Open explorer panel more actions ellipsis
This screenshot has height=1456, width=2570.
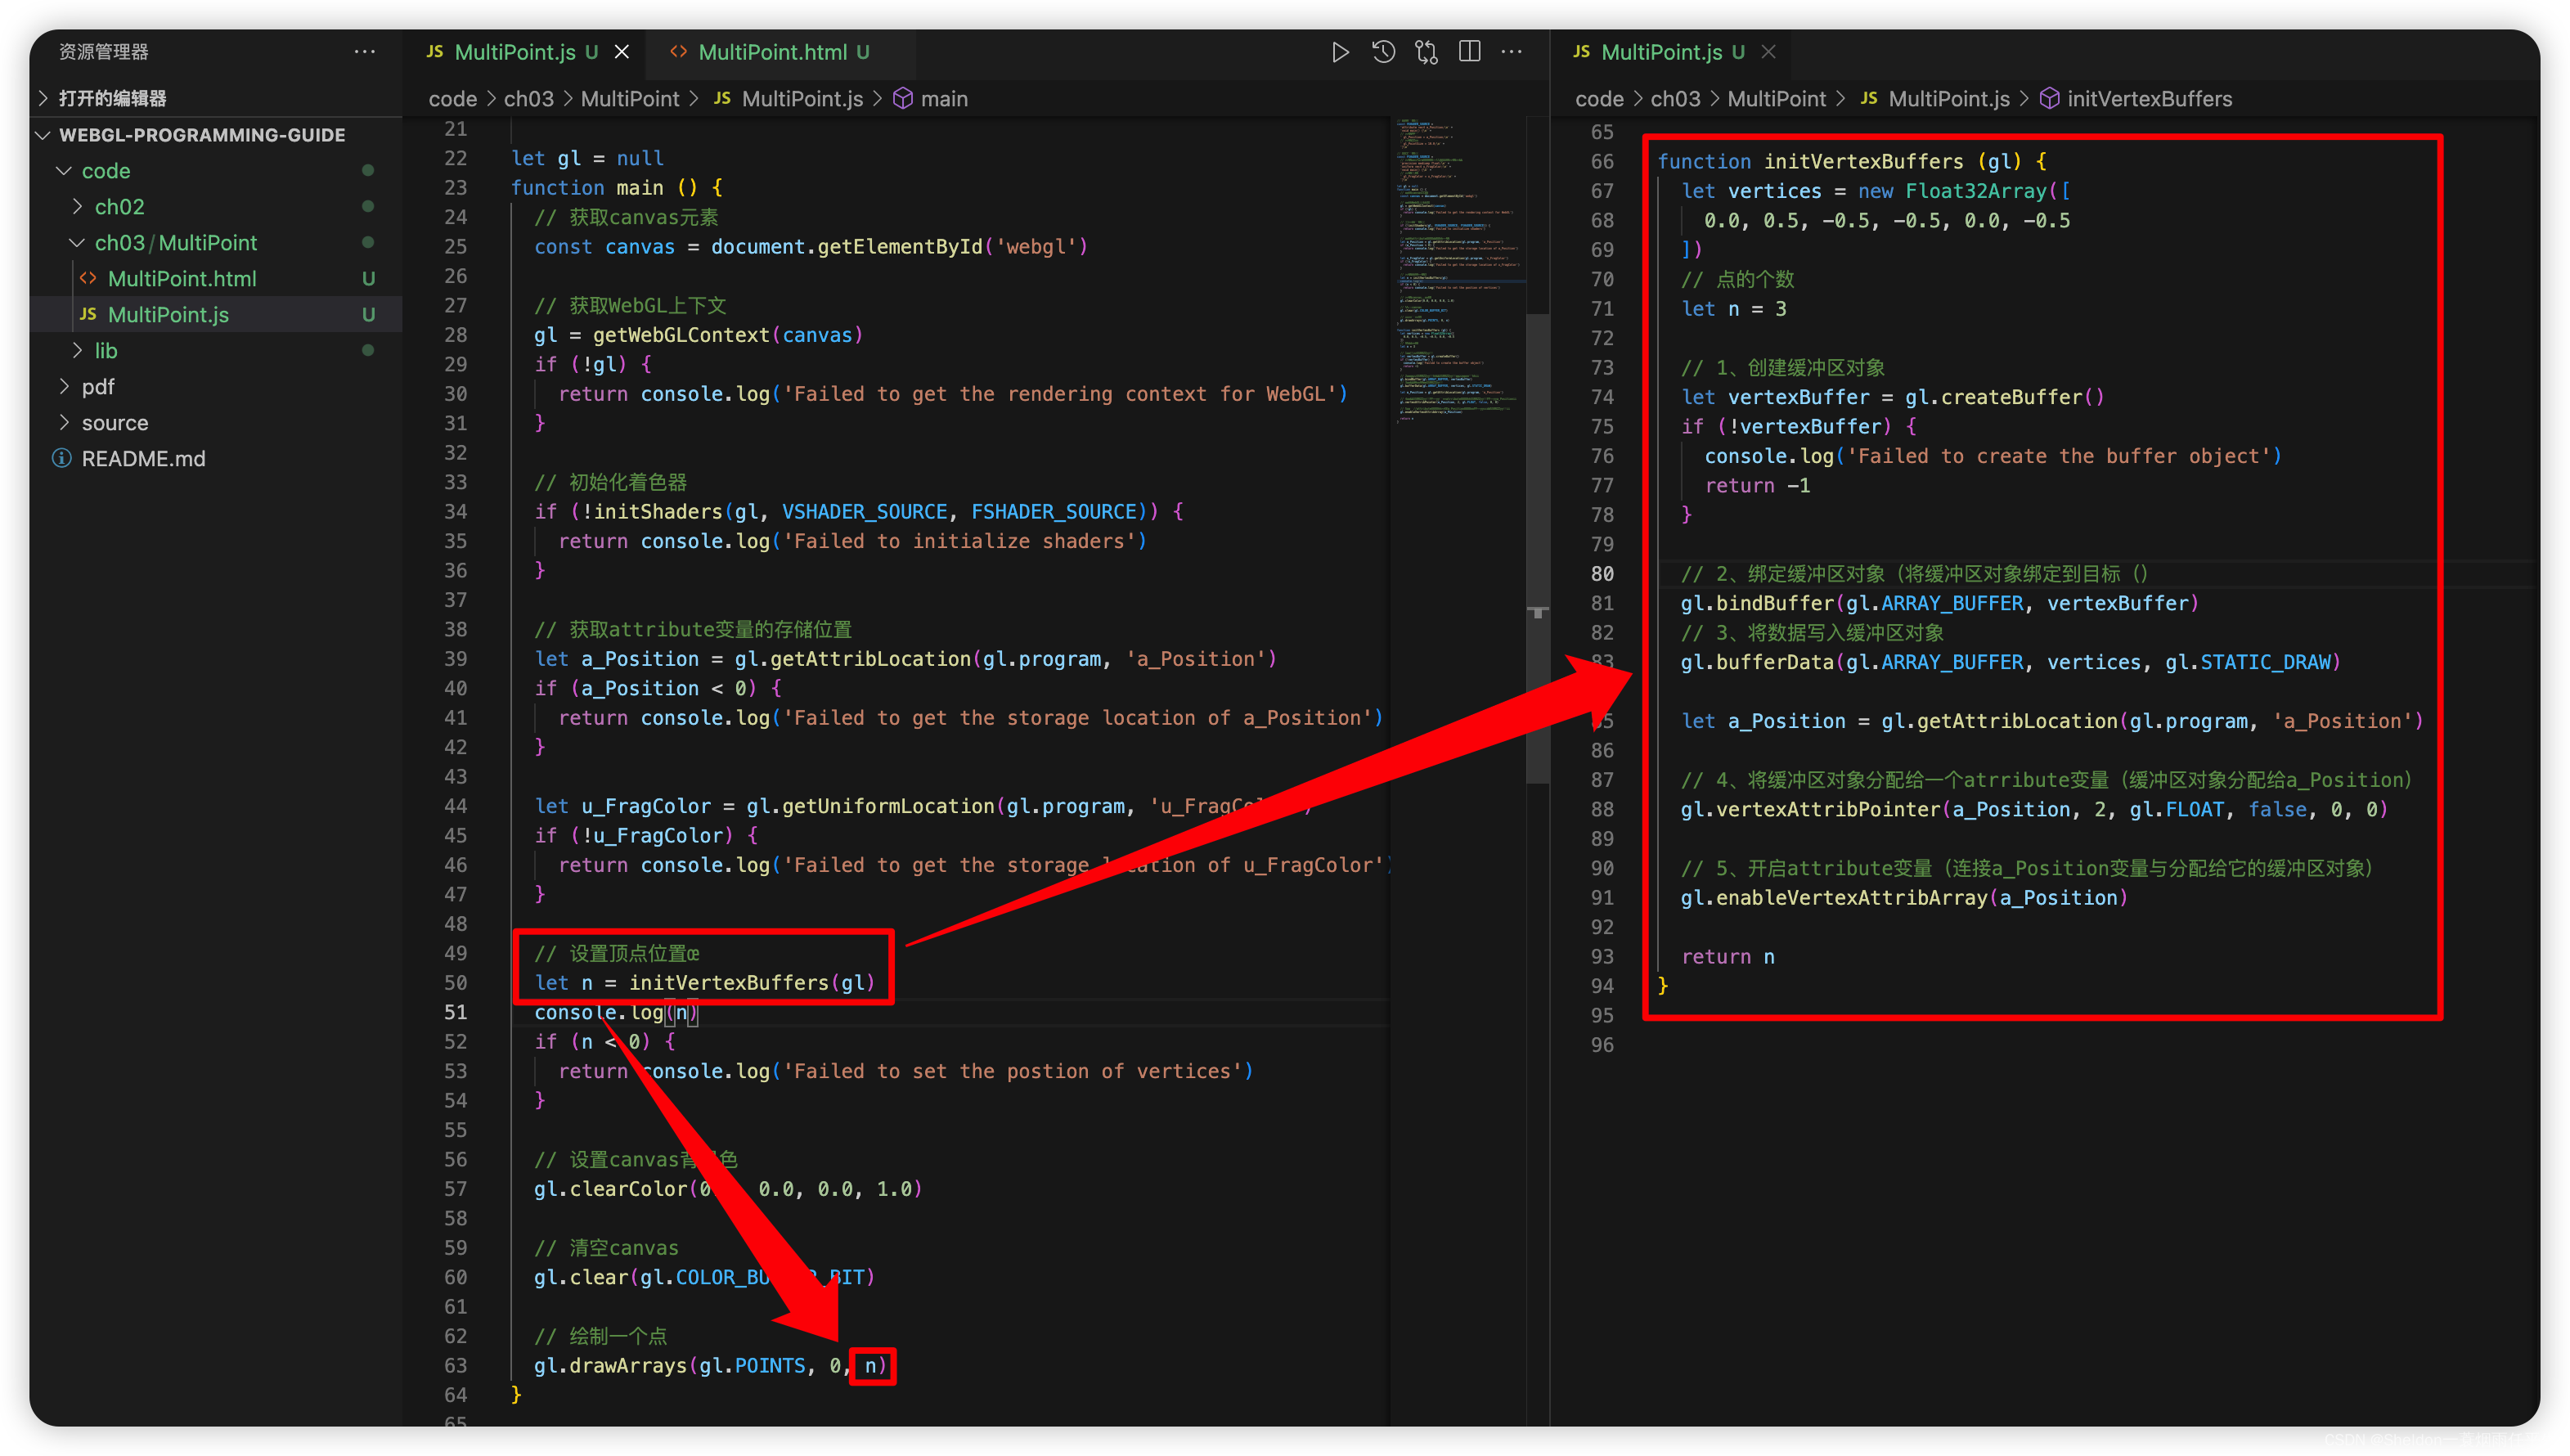point(365,52)
